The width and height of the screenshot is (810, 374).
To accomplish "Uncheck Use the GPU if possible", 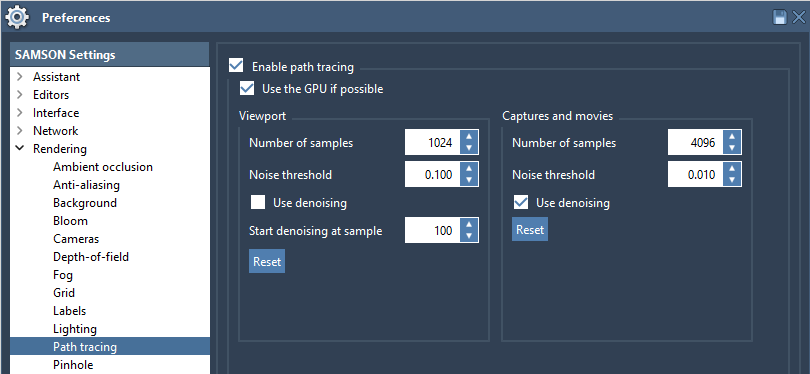I will point(247,88).
